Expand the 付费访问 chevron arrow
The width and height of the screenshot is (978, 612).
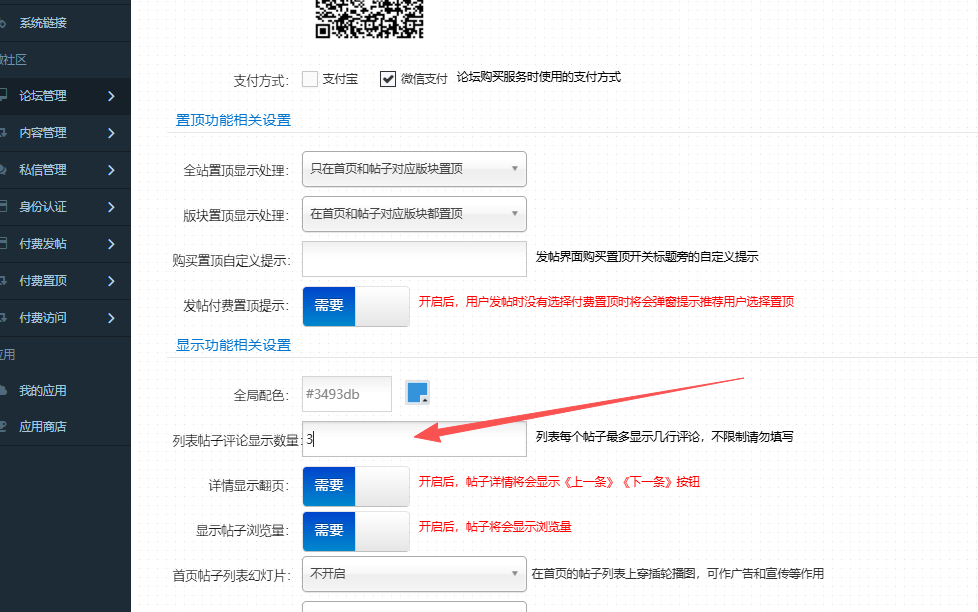(x=110, y=318)
